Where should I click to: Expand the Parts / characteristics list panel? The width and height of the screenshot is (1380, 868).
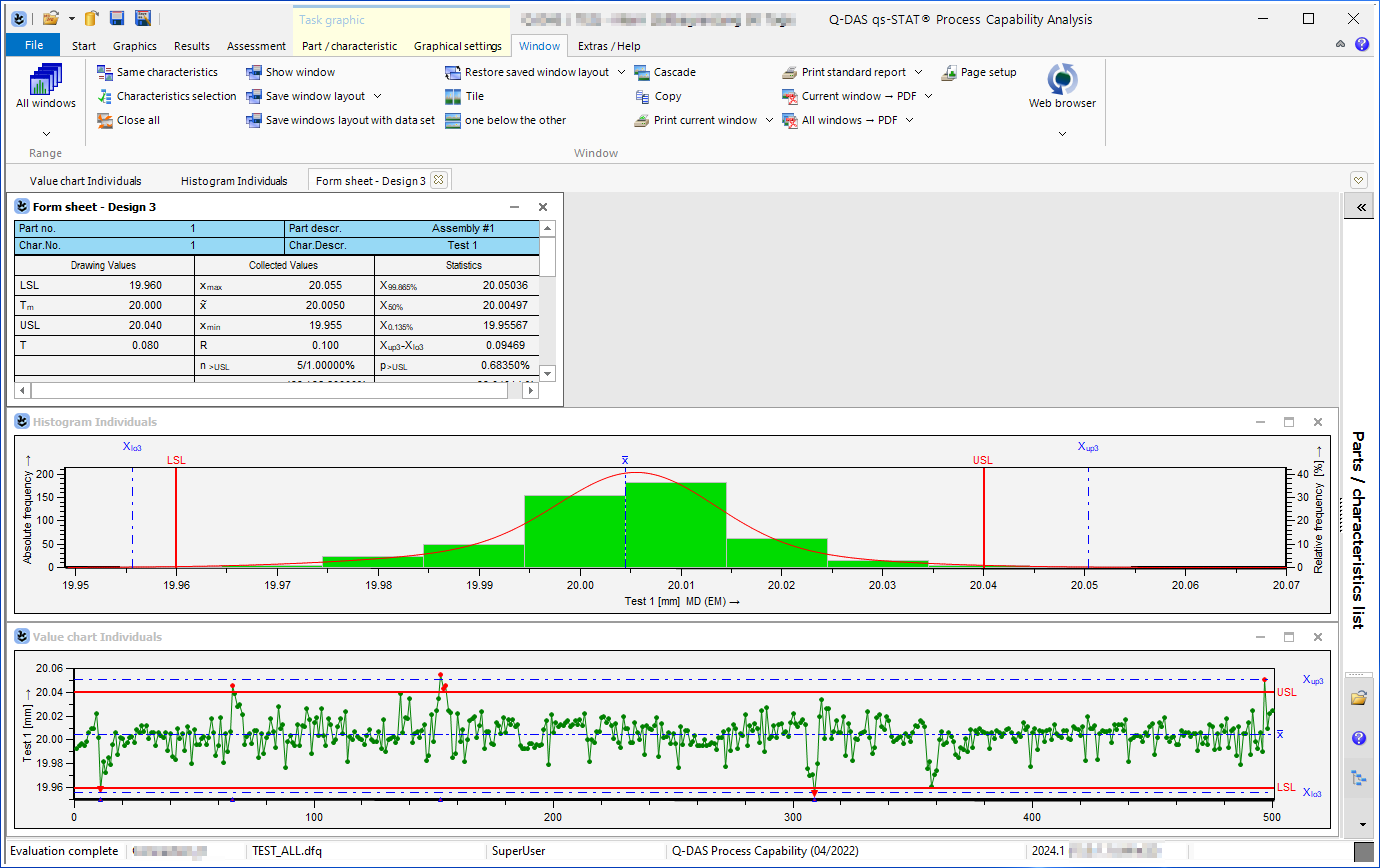pos(1361,207)
